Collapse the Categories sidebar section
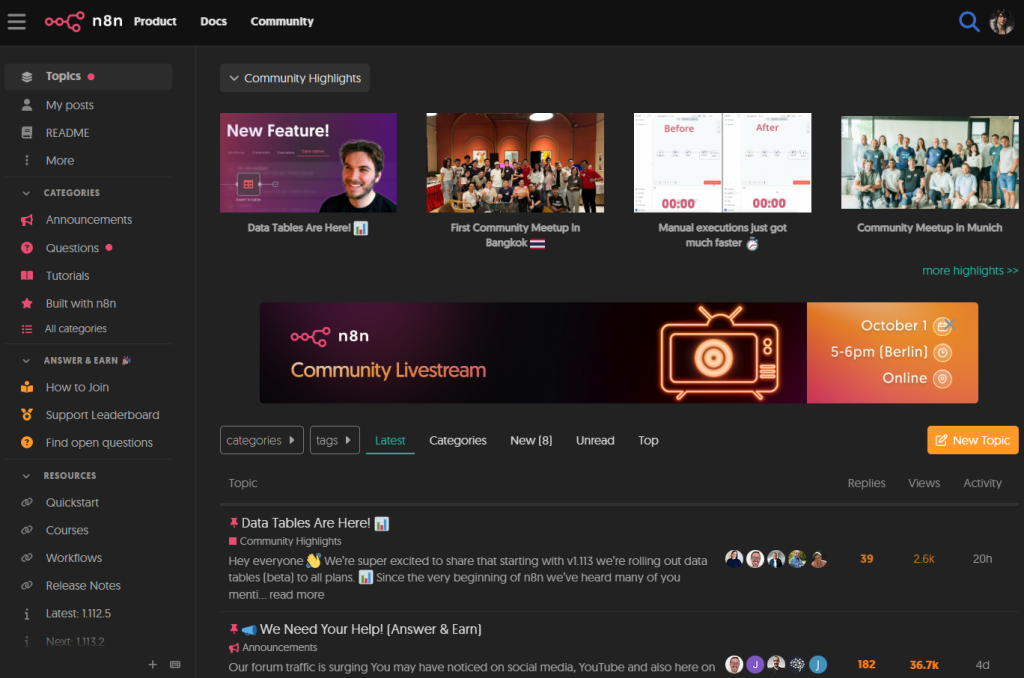The width and height of the screenshot is (1024, 678). [26, 193]
